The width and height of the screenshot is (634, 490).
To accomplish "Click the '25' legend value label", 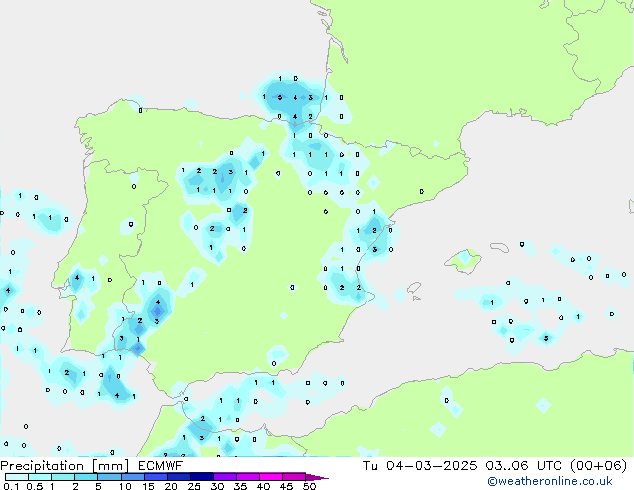I will tap(194, 486).
